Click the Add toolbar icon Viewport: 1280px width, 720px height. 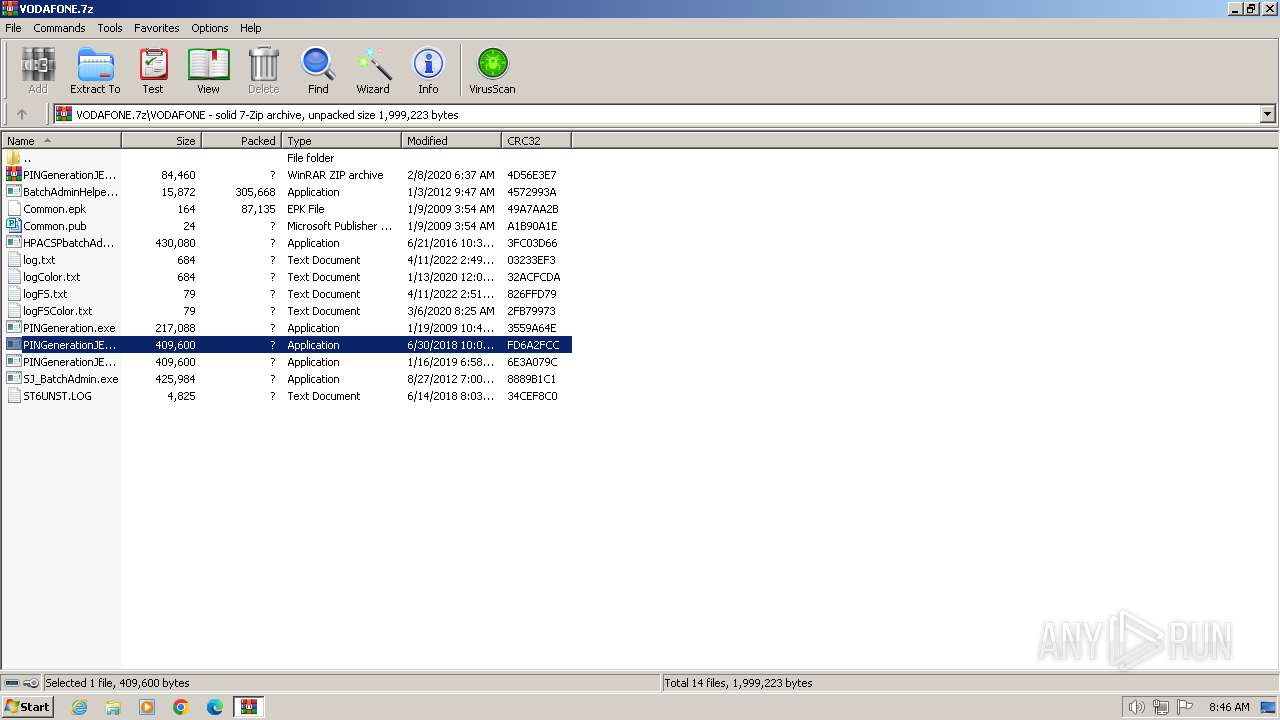point(38,71)
